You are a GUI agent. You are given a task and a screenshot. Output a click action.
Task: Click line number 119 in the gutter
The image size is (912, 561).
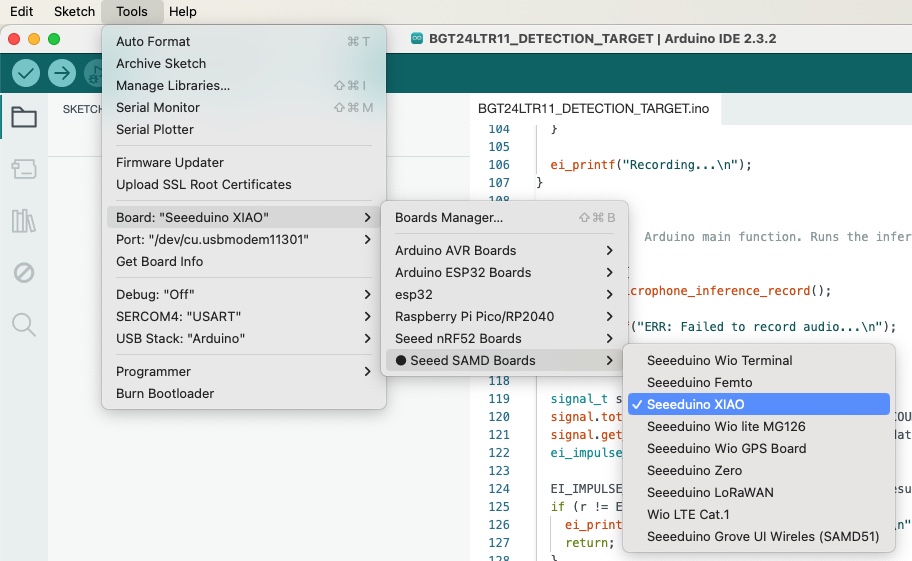498,399
